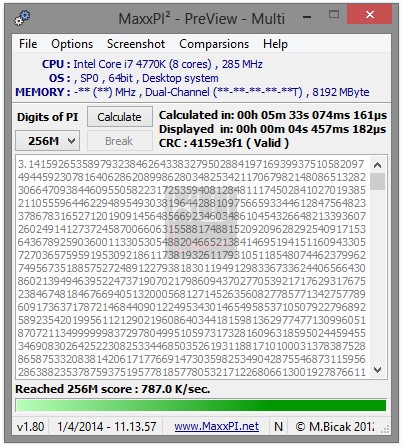Expand the 256M digits dropdown
Image resolution: width=403 pixels, height=447 pixels.
(48, 141)
